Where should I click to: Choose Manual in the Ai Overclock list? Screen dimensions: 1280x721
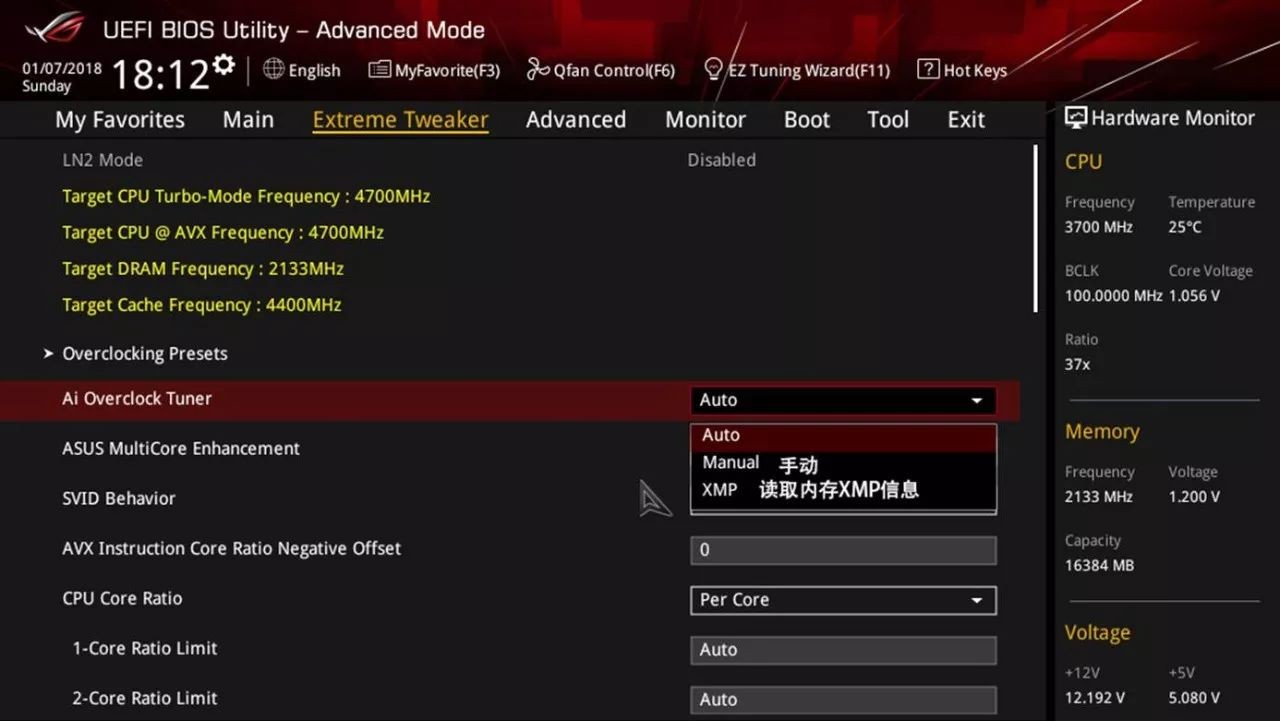click(843, 464)
